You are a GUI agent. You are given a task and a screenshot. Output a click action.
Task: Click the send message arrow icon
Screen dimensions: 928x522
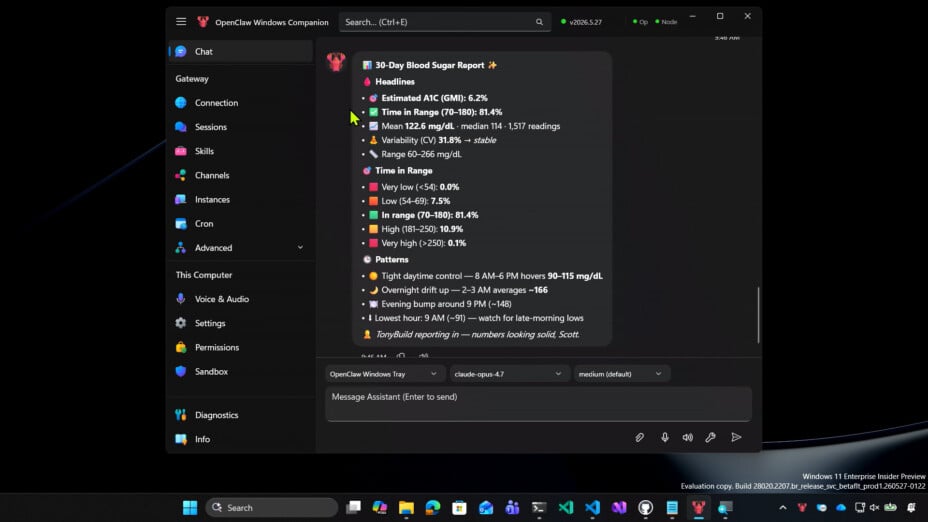pyautogui.click(x=736, y=437)
